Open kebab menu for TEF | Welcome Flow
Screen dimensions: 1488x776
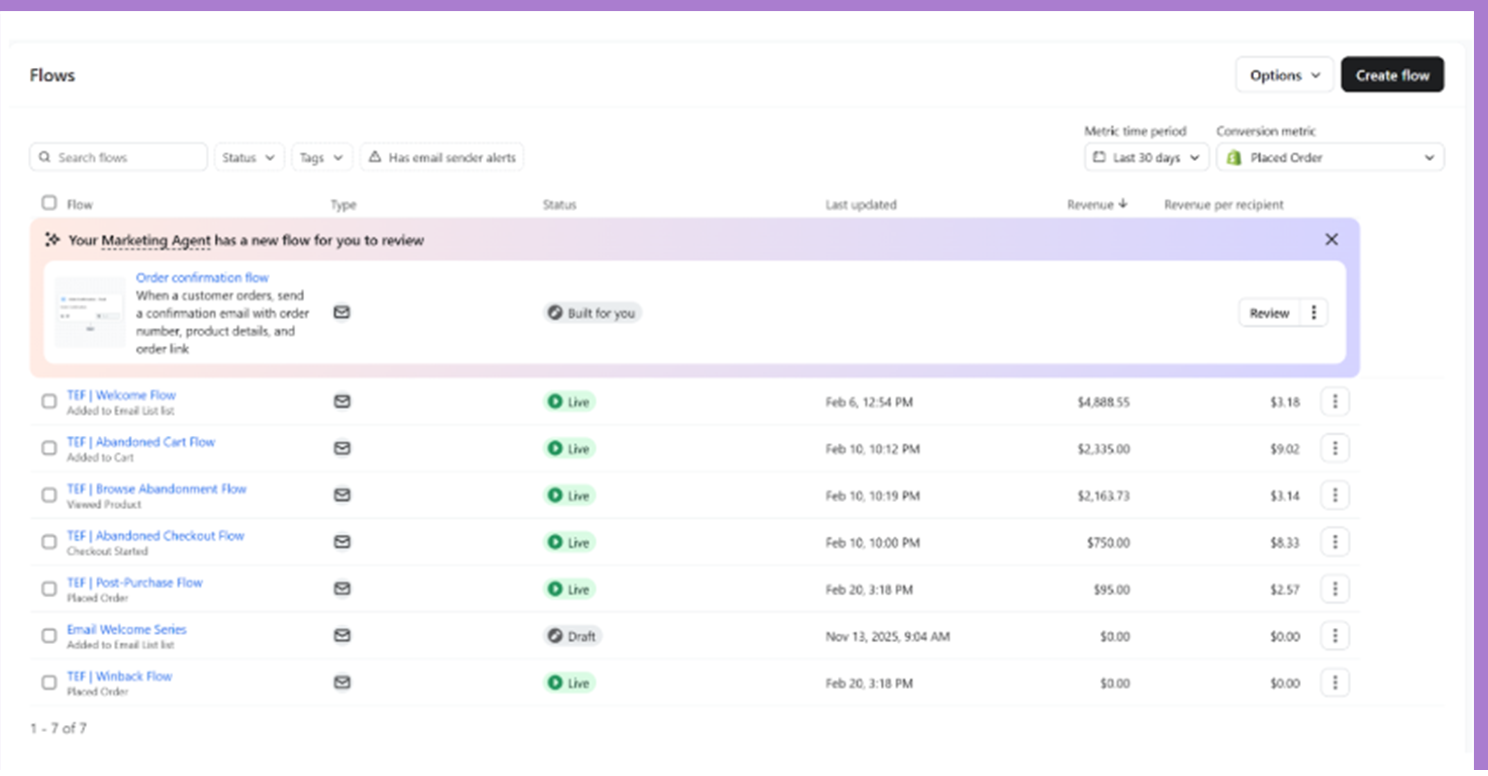click(1335, 402)
